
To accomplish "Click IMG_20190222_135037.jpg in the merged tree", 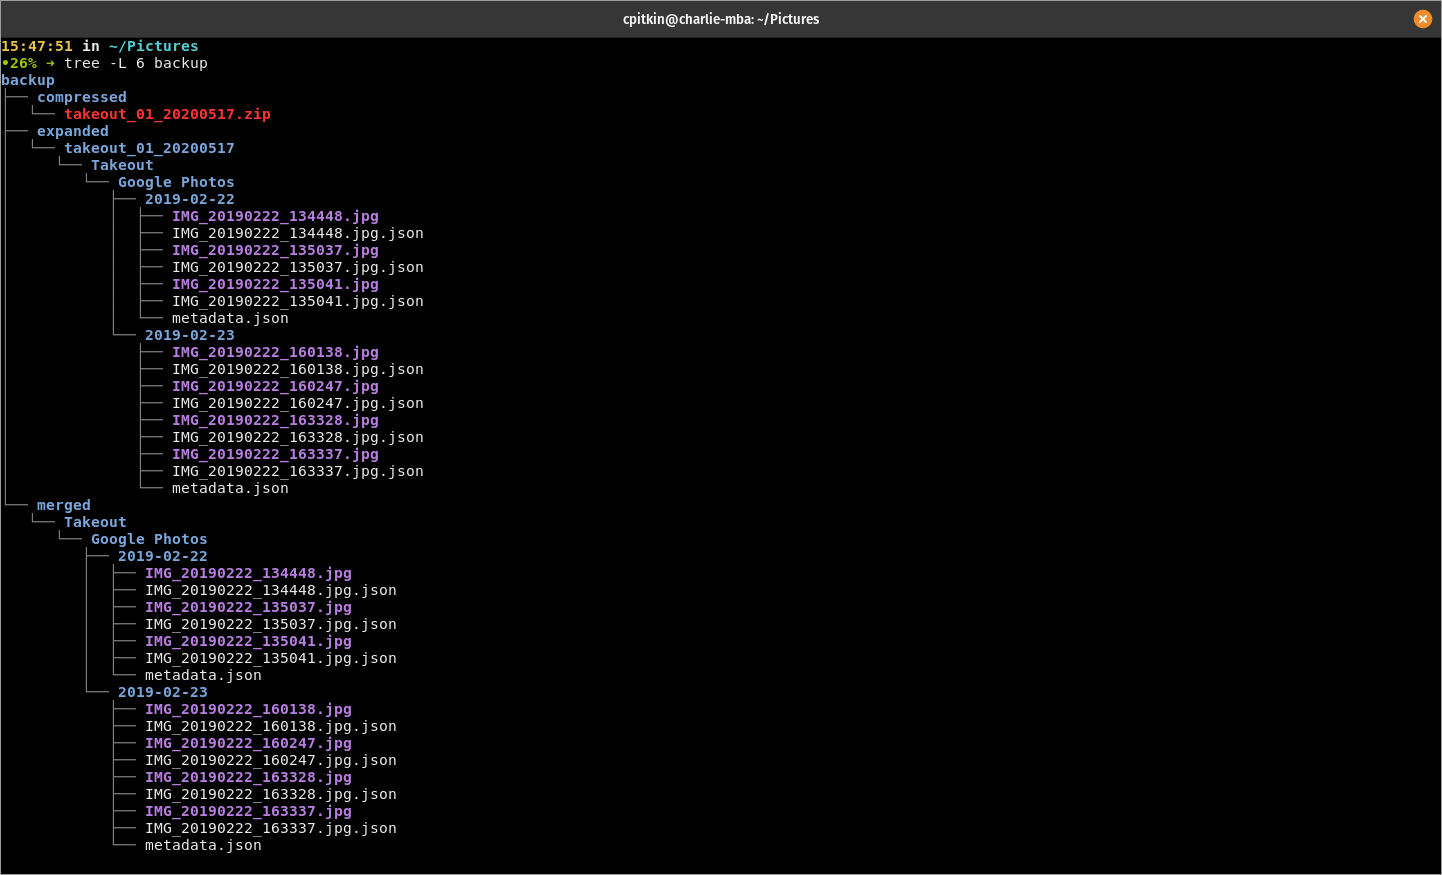I will click(248, 607).
